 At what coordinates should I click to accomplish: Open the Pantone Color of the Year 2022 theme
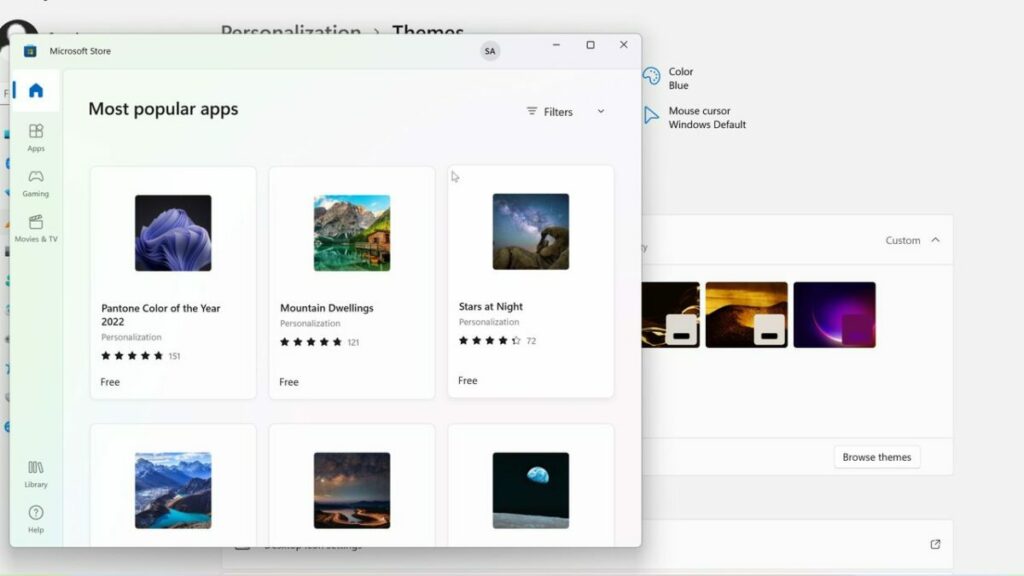click(173, 283)
